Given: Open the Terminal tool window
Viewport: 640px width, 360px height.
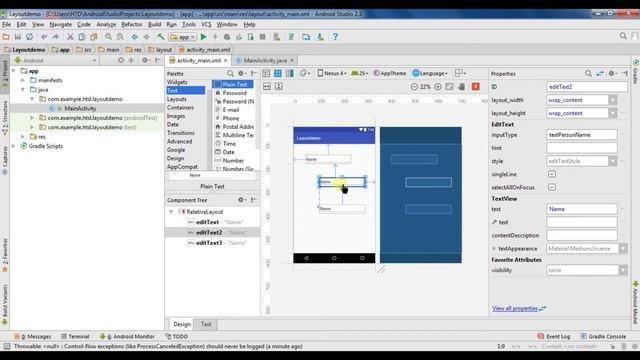Looking at the screenshot, I should click(75, 336).
